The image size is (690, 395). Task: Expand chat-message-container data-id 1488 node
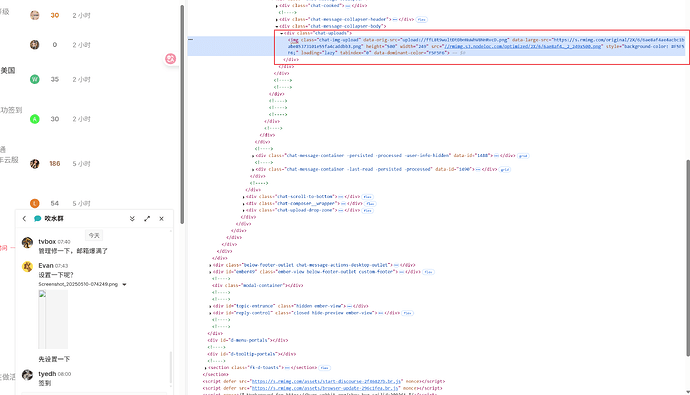coord(253,156)
